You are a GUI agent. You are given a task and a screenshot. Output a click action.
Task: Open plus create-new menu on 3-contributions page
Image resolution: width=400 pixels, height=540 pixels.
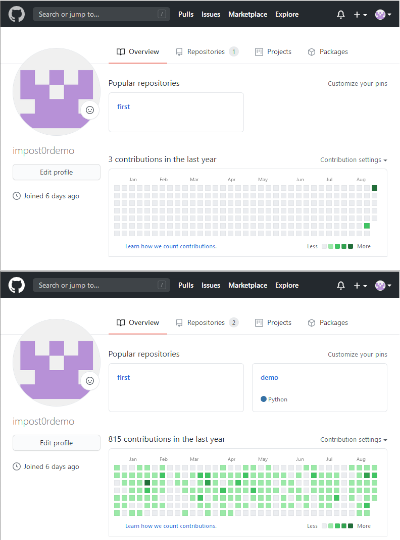coord(360,14)
